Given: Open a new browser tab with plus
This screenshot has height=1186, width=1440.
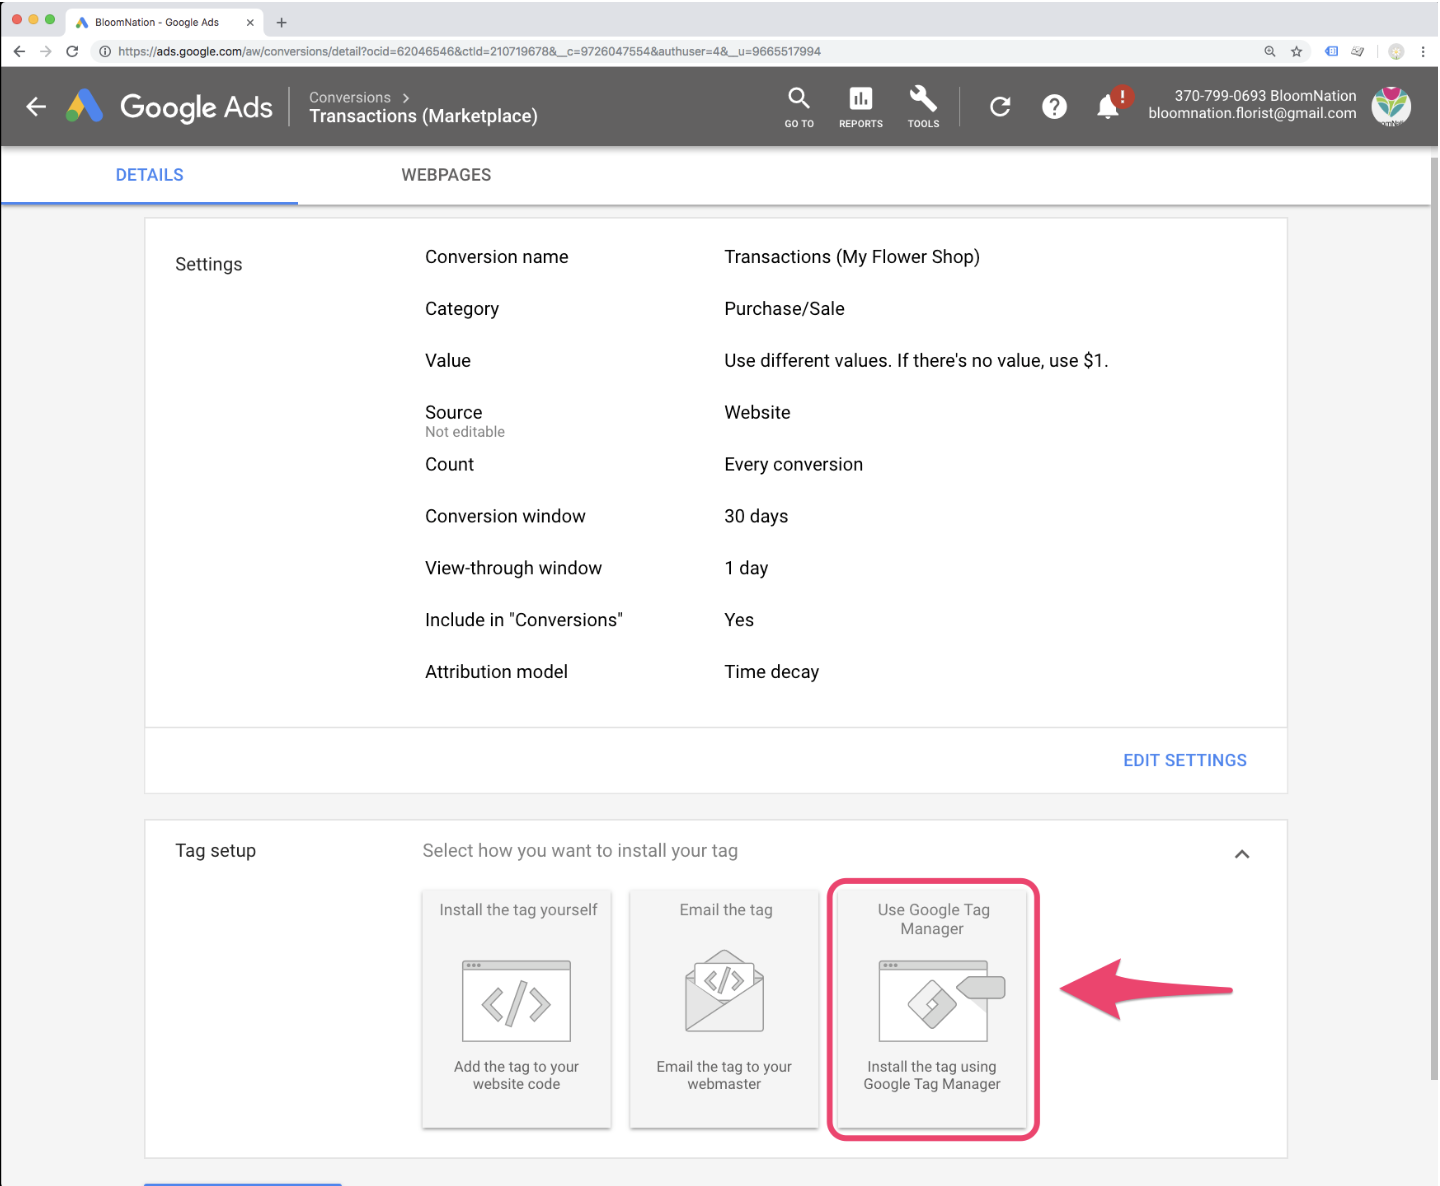Looking at the screenshot, I should point(281,22).
